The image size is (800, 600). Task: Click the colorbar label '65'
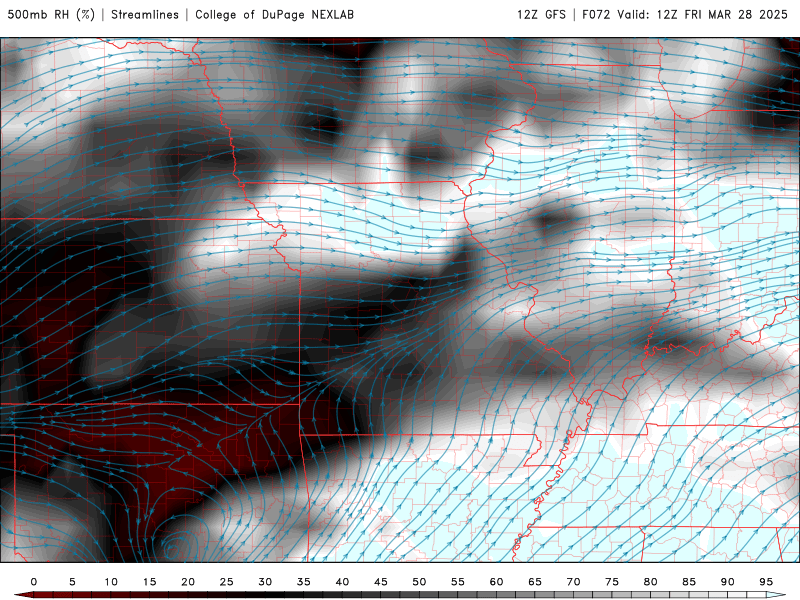click(x=535, y=582)
